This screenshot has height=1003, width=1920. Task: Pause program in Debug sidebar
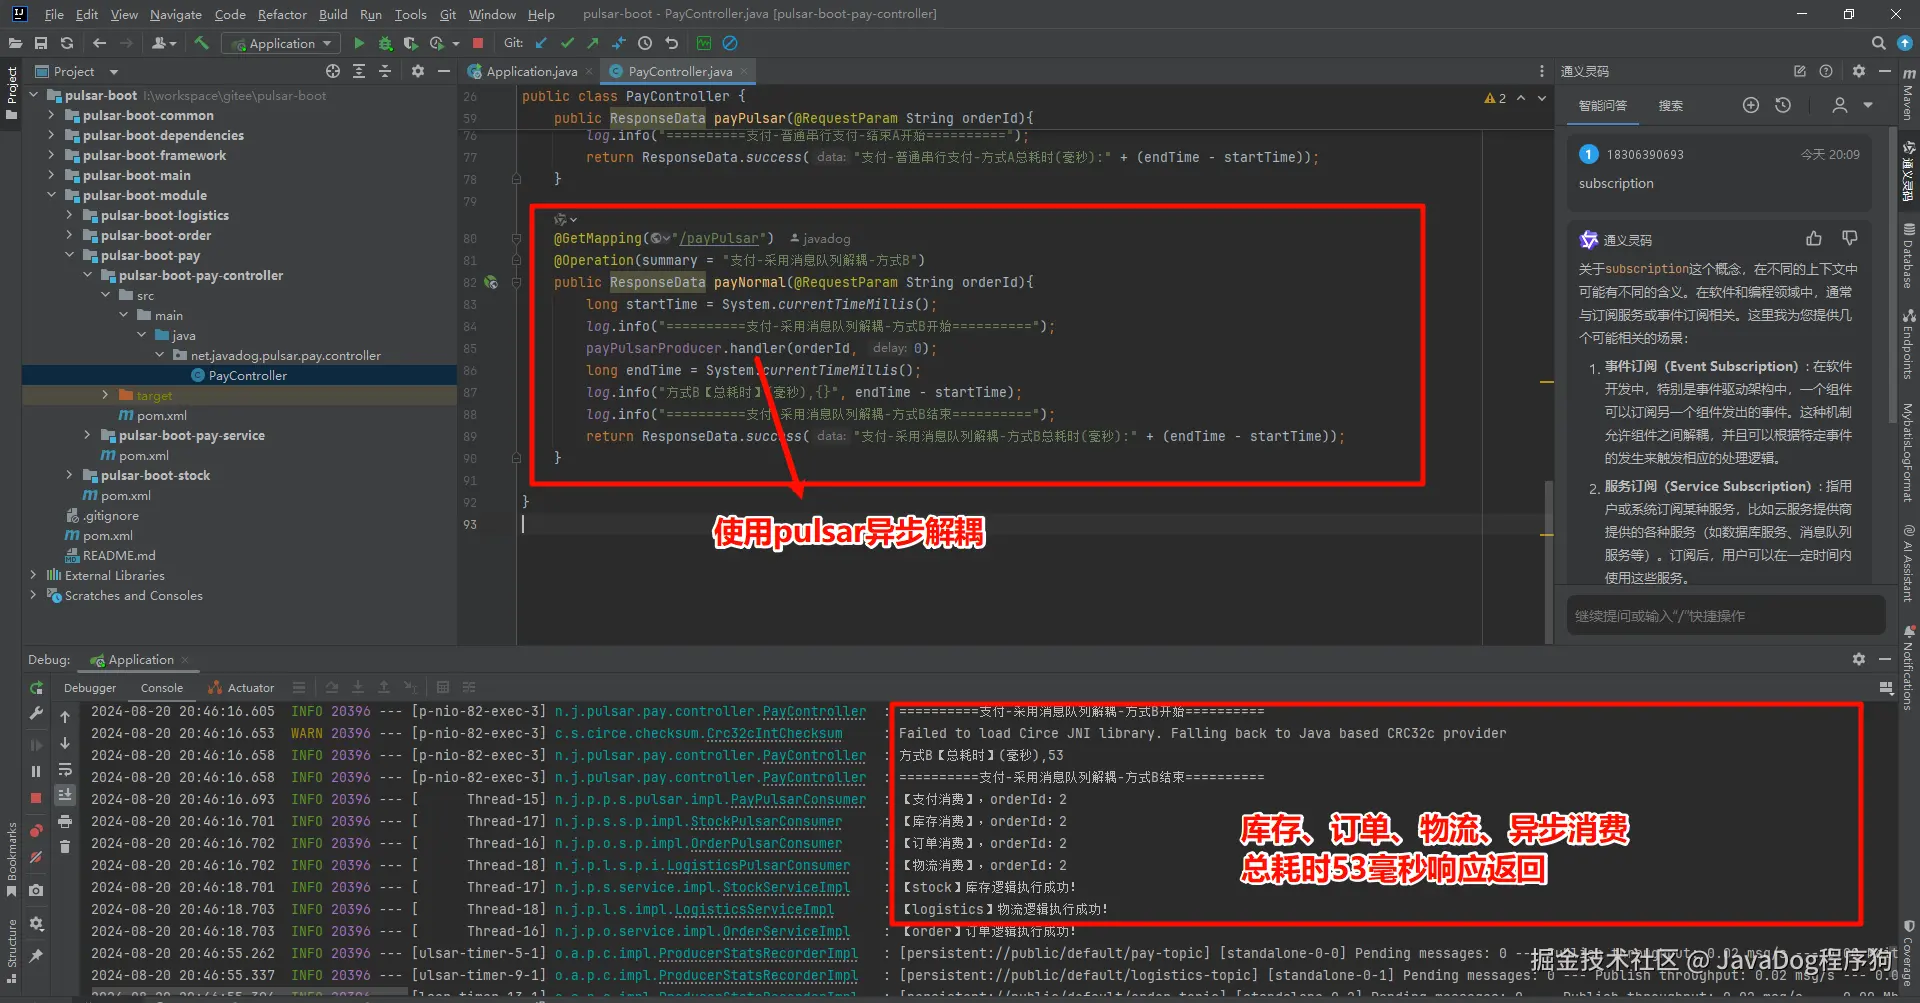(36, 771)
